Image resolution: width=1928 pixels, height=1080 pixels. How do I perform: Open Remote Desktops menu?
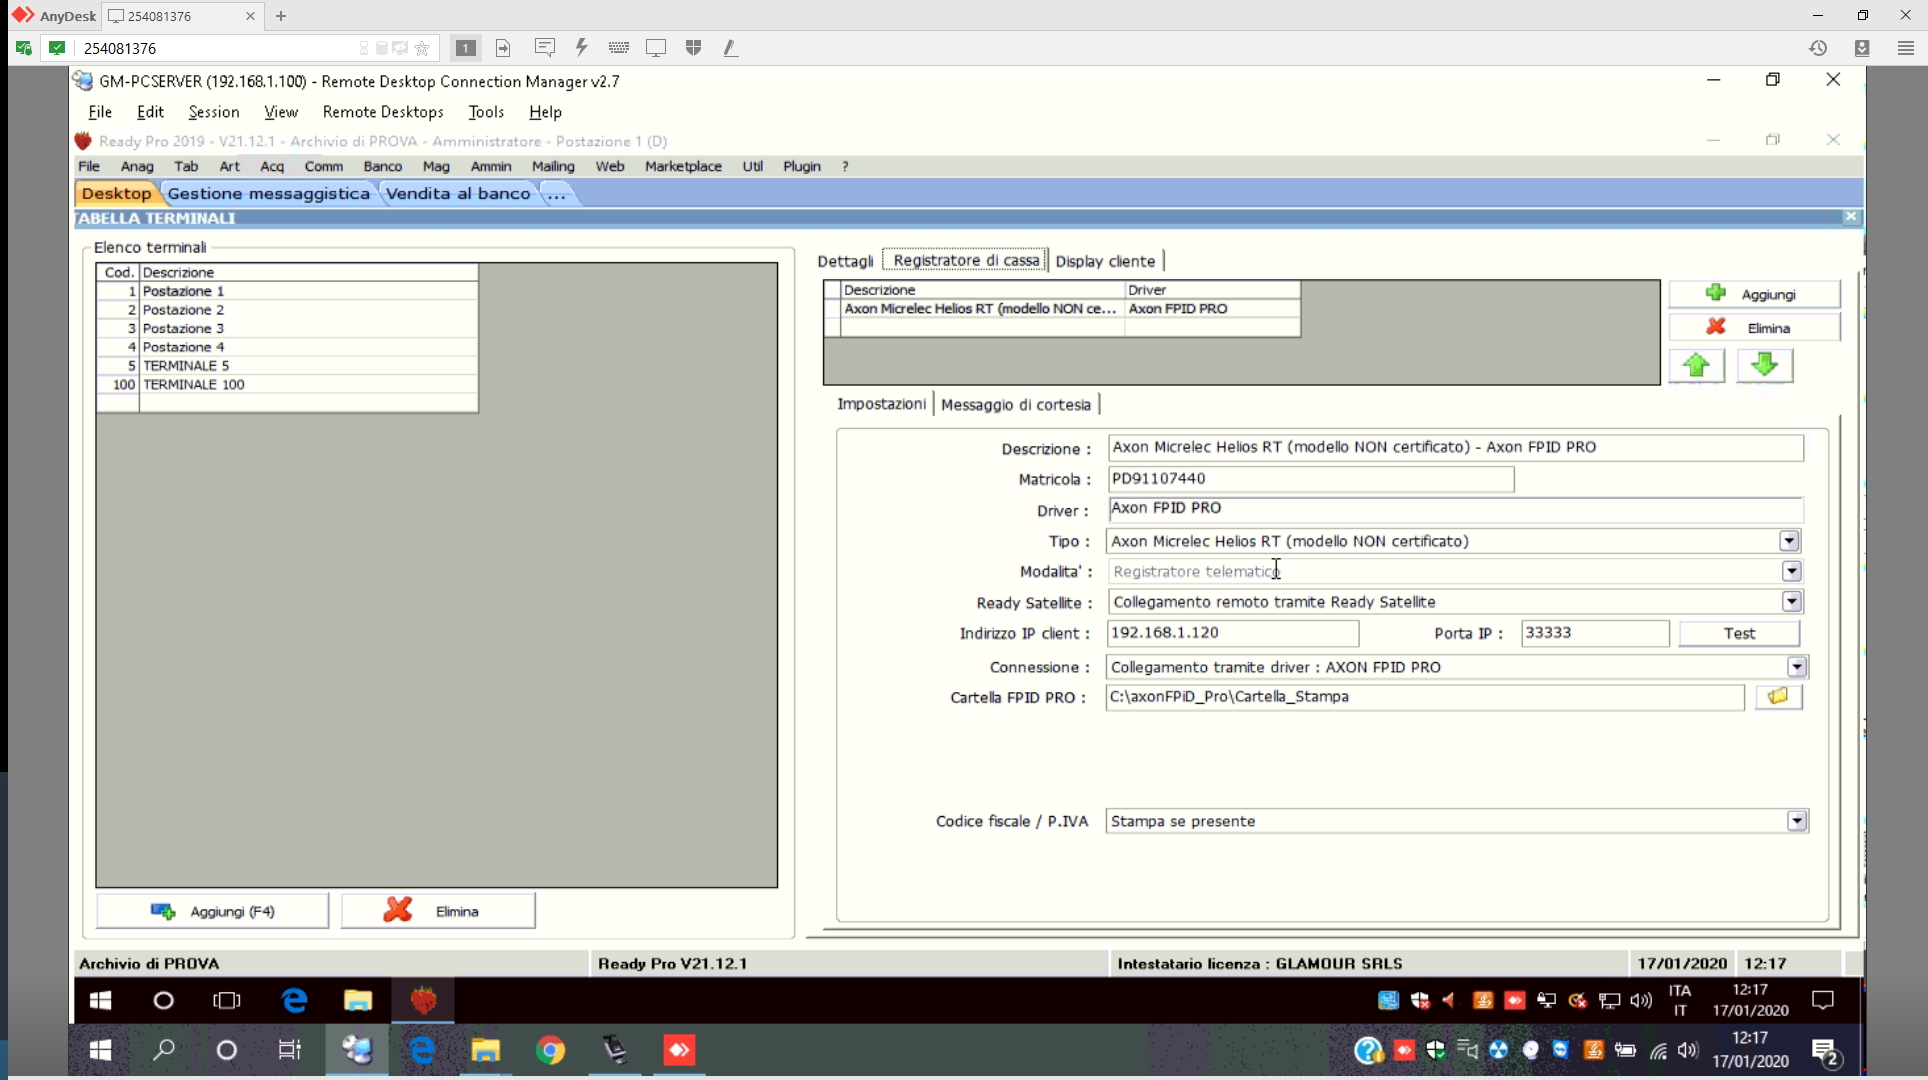(x=383, y=112)
